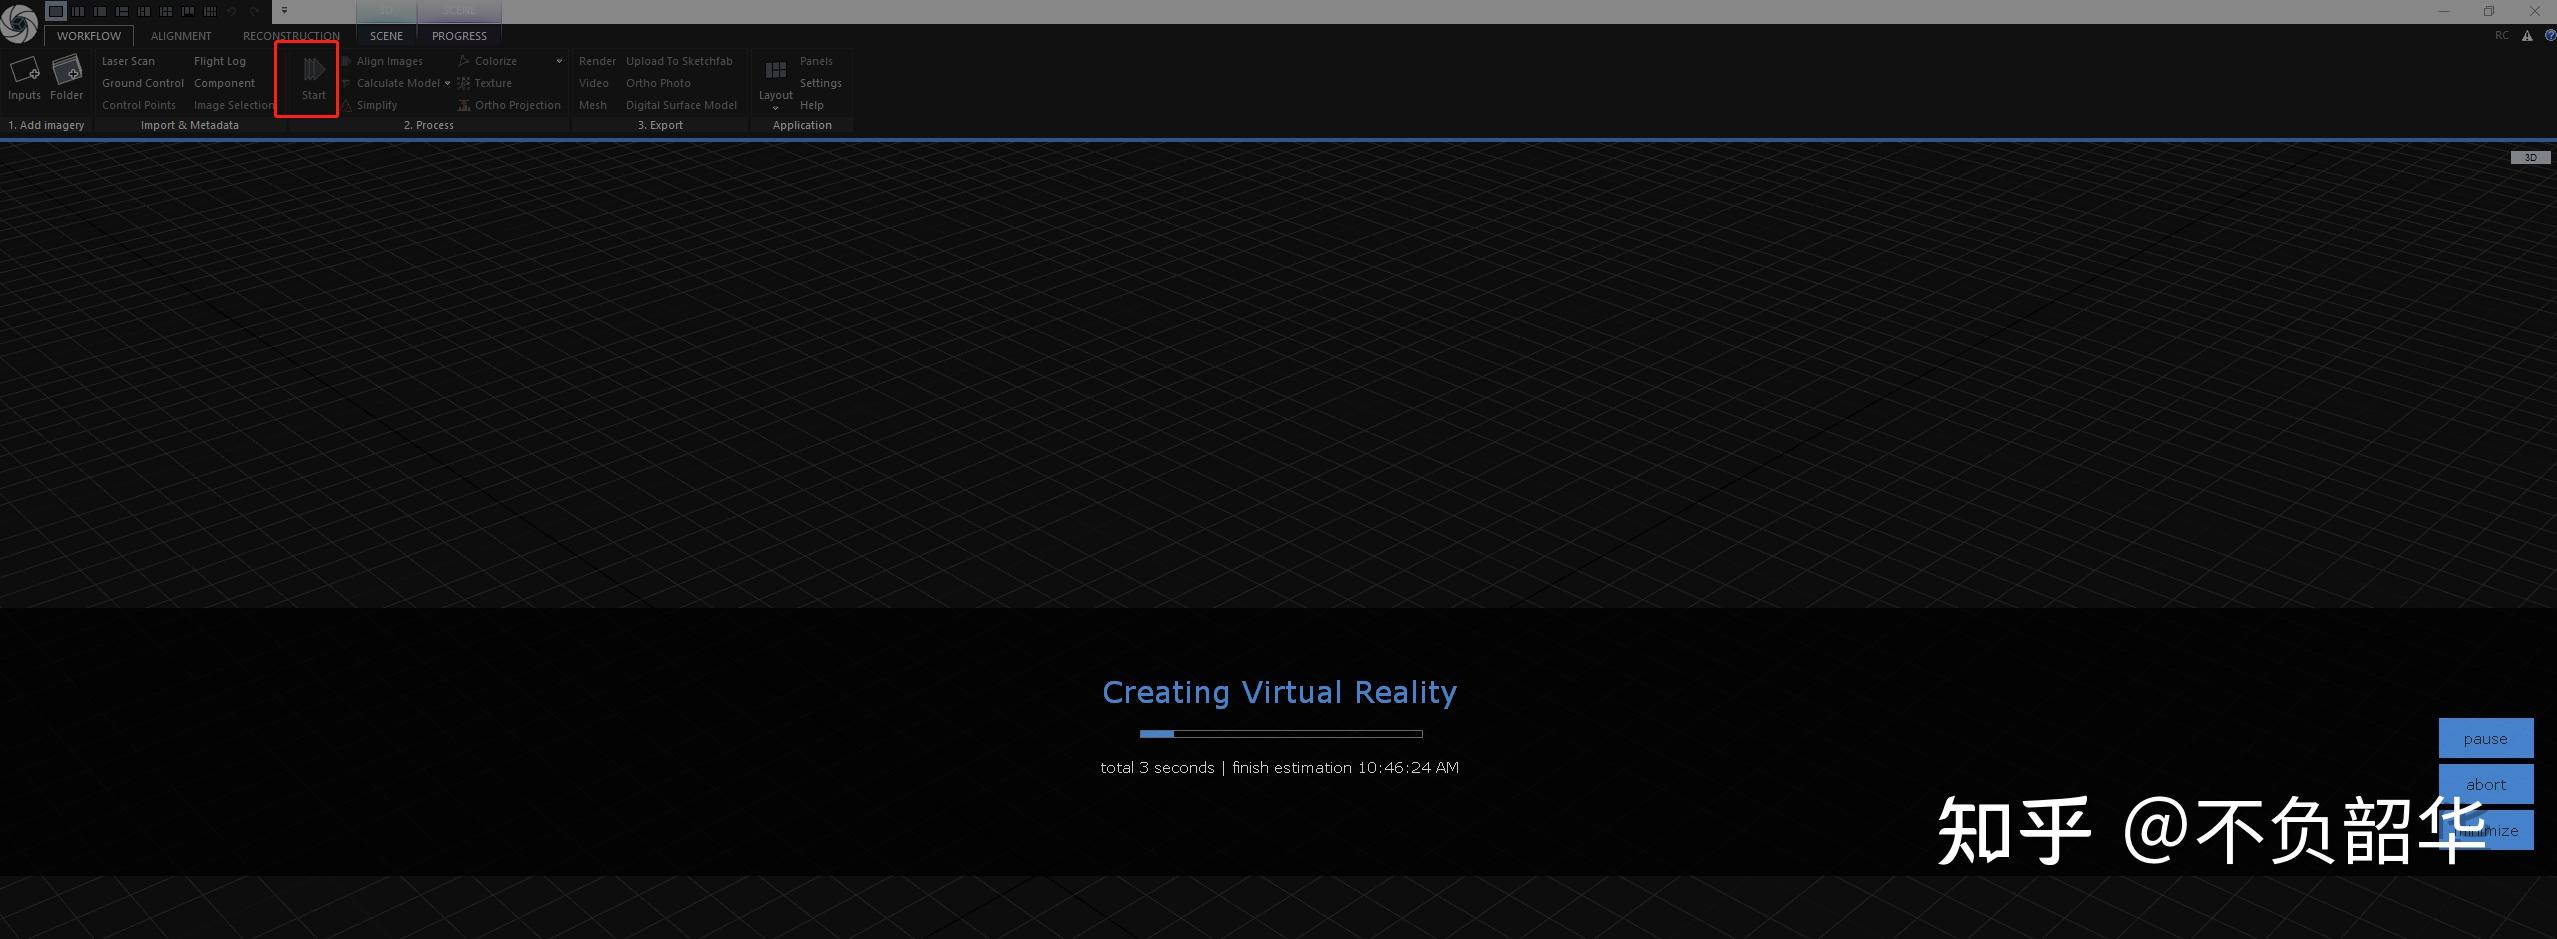Click the Undo arrow in quick access bar
2557x939 pixels.
[232, 11]
